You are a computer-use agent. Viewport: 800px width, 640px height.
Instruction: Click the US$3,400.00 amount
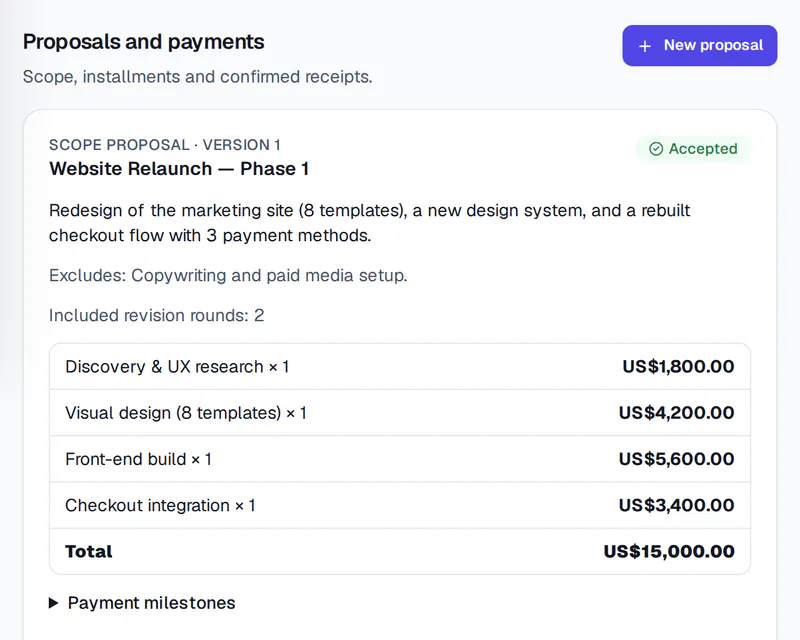677,505
